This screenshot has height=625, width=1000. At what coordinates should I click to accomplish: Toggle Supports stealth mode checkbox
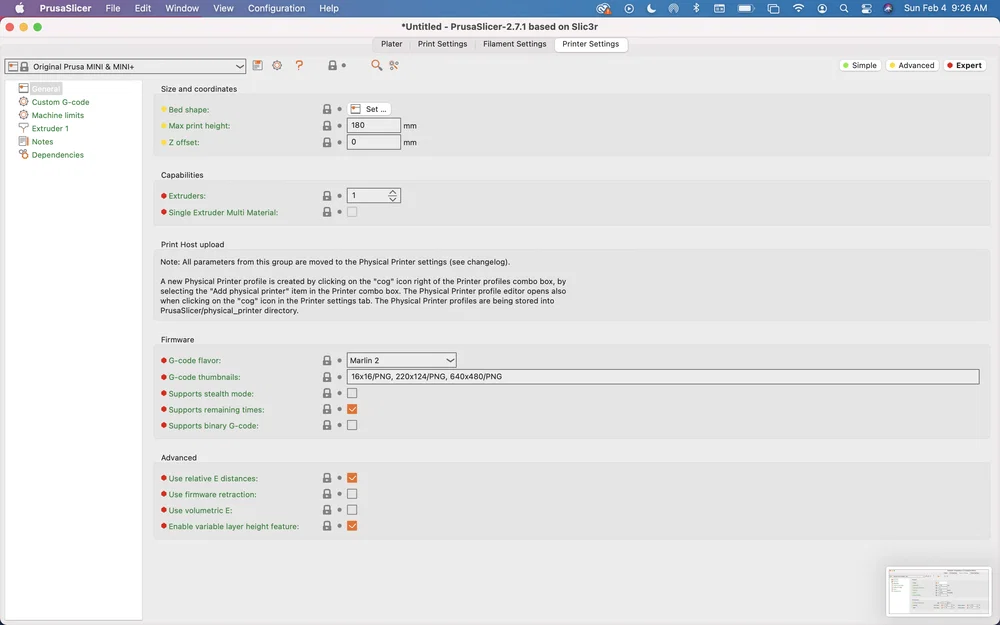coord(352,393)
